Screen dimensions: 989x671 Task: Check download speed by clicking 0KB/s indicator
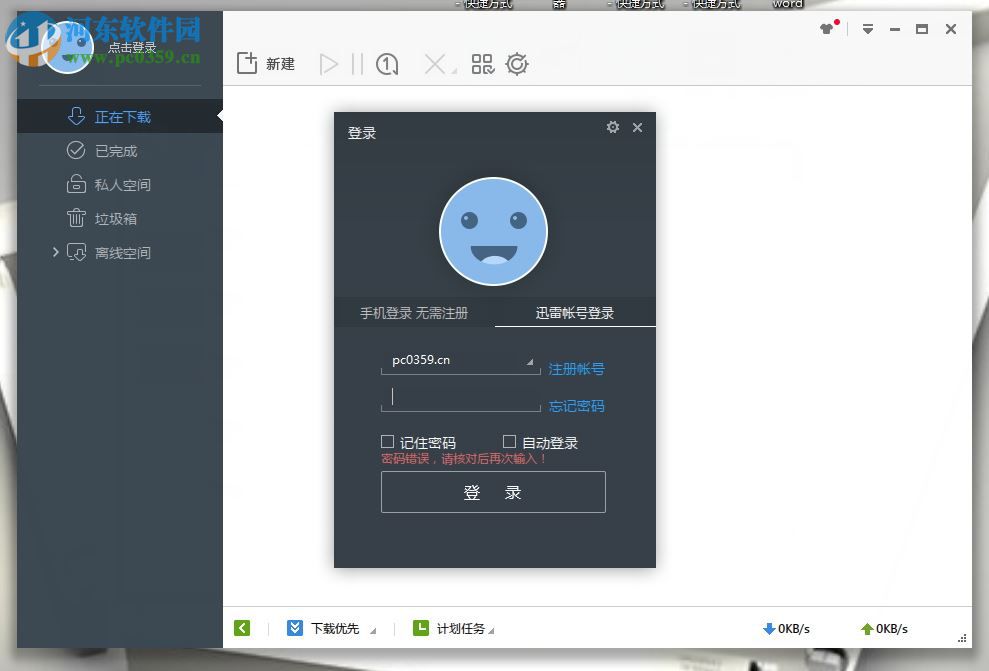(x=787, y=628)
